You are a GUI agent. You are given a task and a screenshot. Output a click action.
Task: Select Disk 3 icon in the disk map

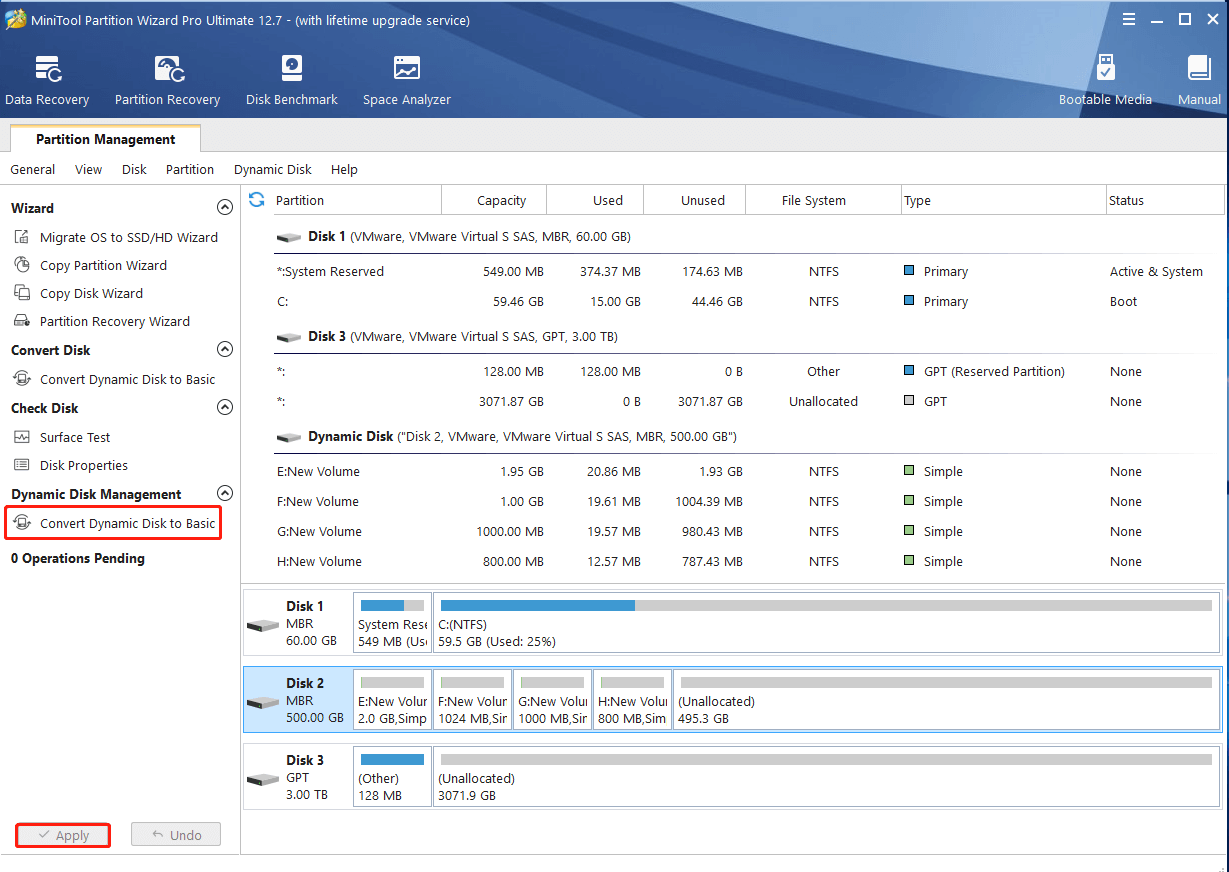pyautogui.click(x=262, y=779)
